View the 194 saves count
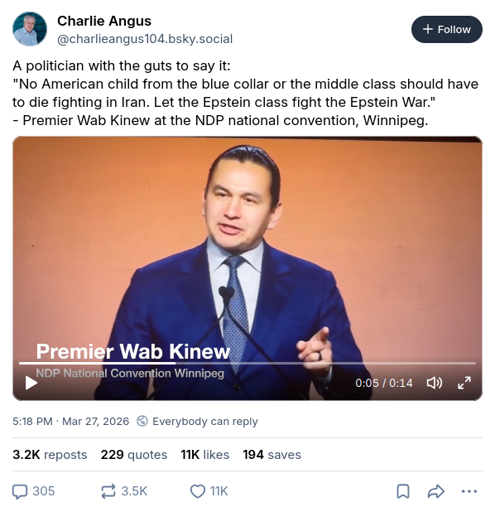Image resolution: width=495 pixels, height=512 pixels. (x=272, y=455)
